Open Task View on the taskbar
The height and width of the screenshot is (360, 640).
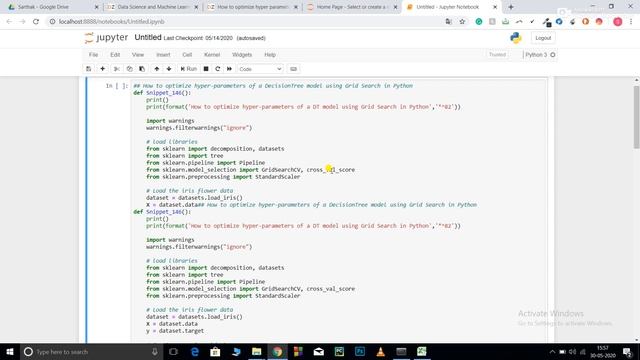coord(173,351)
